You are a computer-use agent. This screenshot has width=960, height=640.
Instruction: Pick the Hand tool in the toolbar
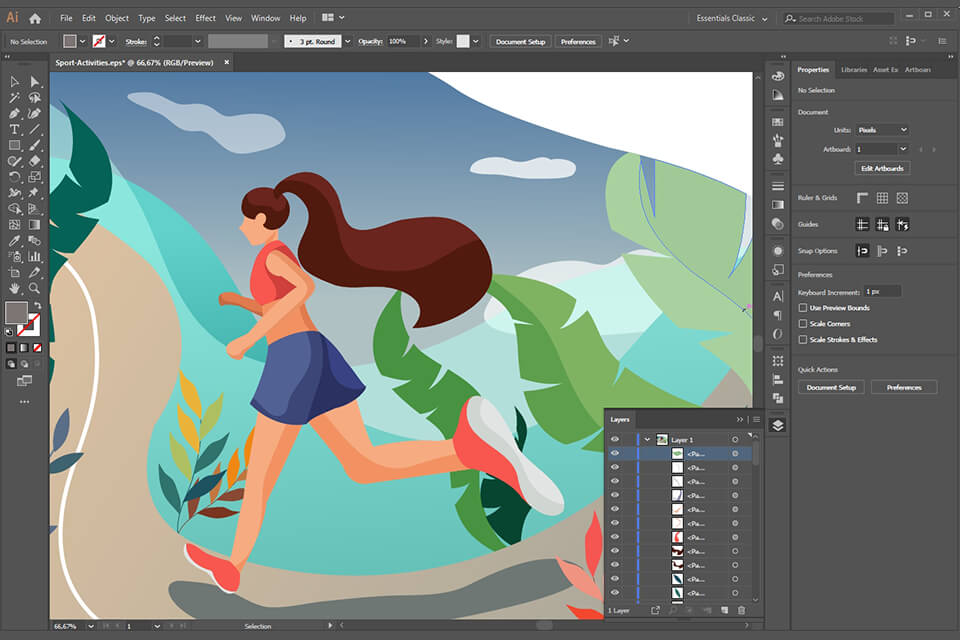tap(14, 289)
